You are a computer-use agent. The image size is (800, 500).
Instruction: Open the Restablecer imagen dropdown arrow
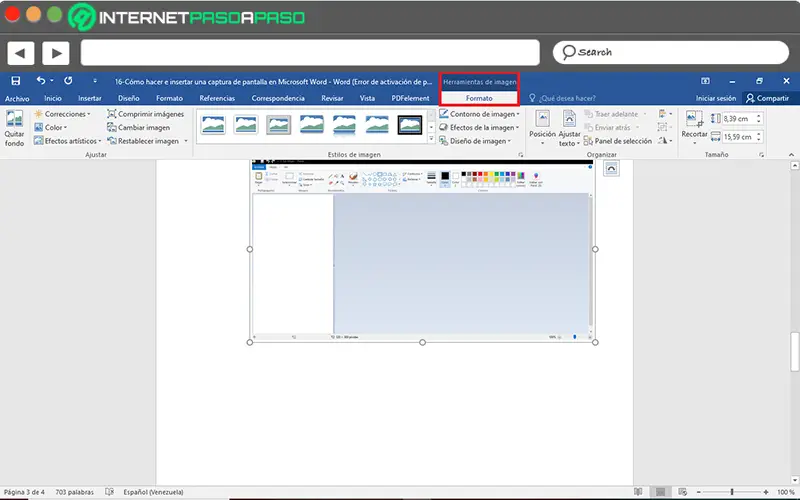click(x=186, y=141)
